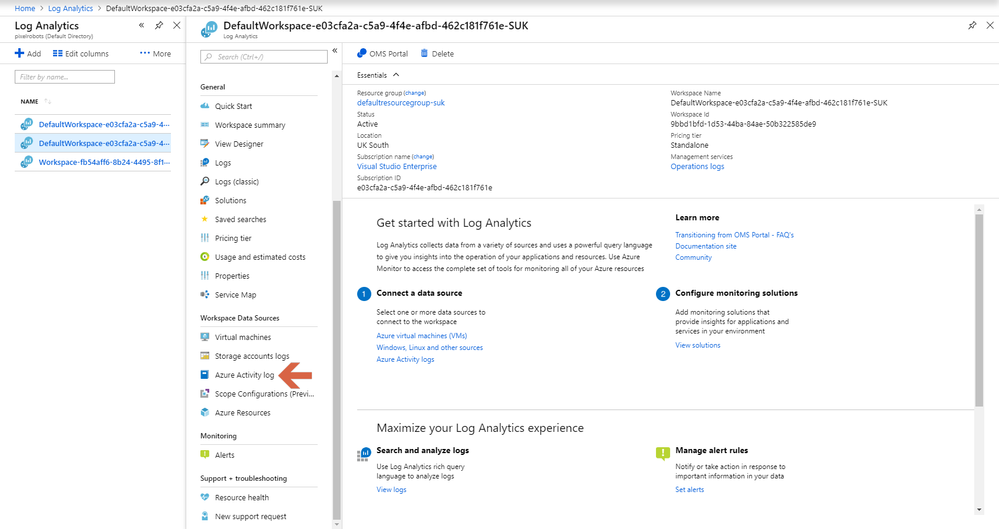Click the main content vertical scrollbar
Image resolution: width=999 pixels, height=529 pixels.
(979, 310)
